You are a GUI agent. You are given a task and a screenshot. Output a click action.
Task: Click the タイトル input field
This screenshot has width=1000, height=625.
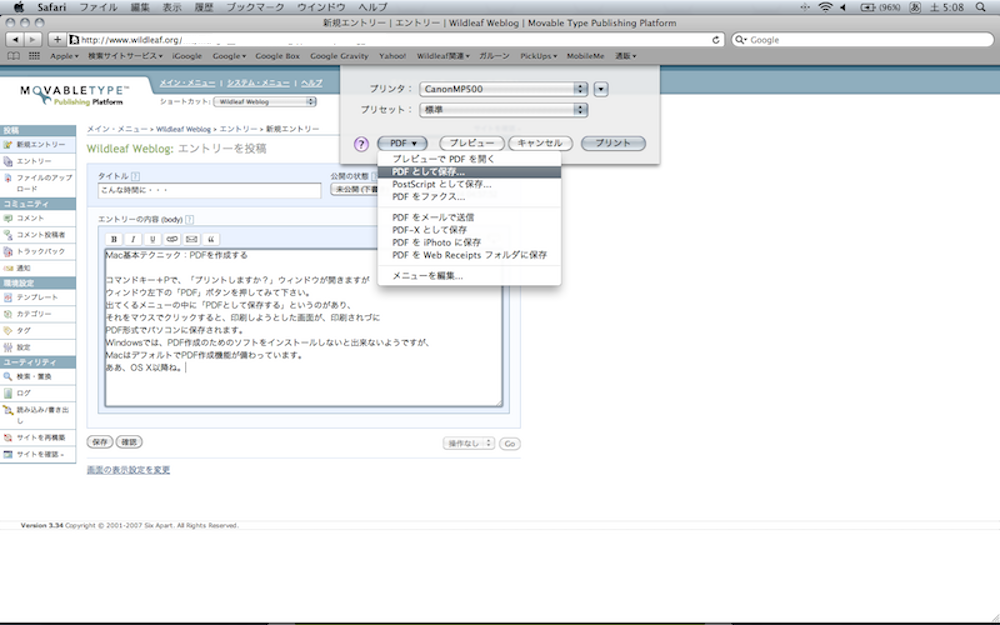click(x=209, y=191)
